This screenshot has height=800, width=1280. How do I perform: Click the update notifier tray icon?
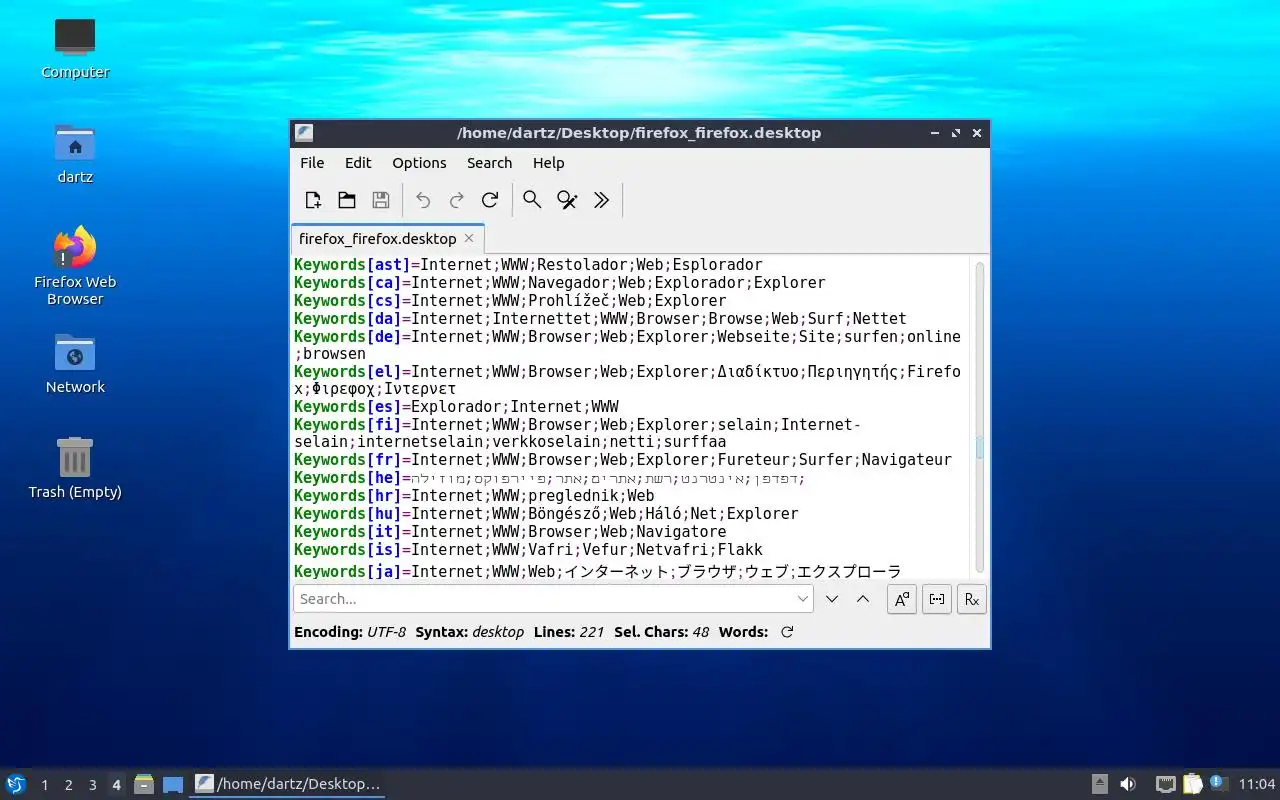1217,783
